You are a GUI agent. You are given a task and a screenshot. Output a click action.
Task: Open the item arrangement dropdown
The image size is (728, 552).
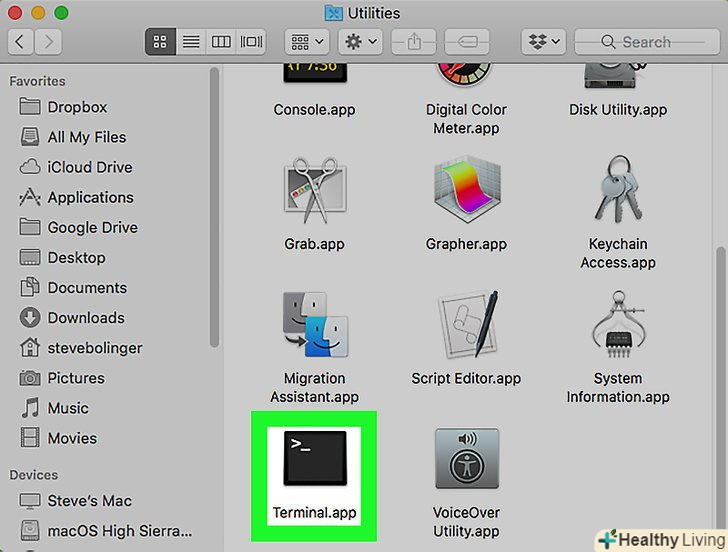point(307,42)
